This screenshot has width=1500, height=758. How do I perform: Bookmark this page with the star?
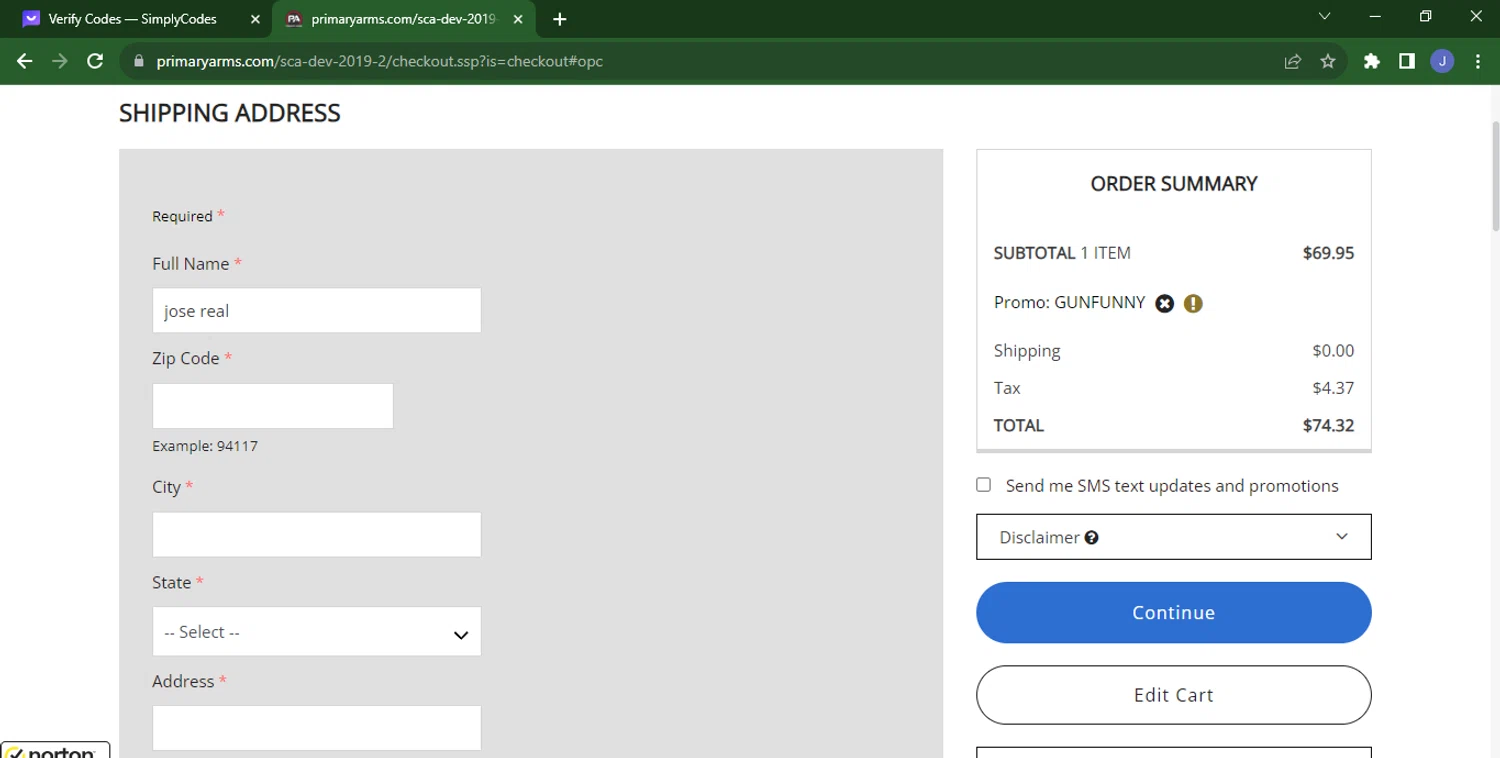pos(1328,61)
